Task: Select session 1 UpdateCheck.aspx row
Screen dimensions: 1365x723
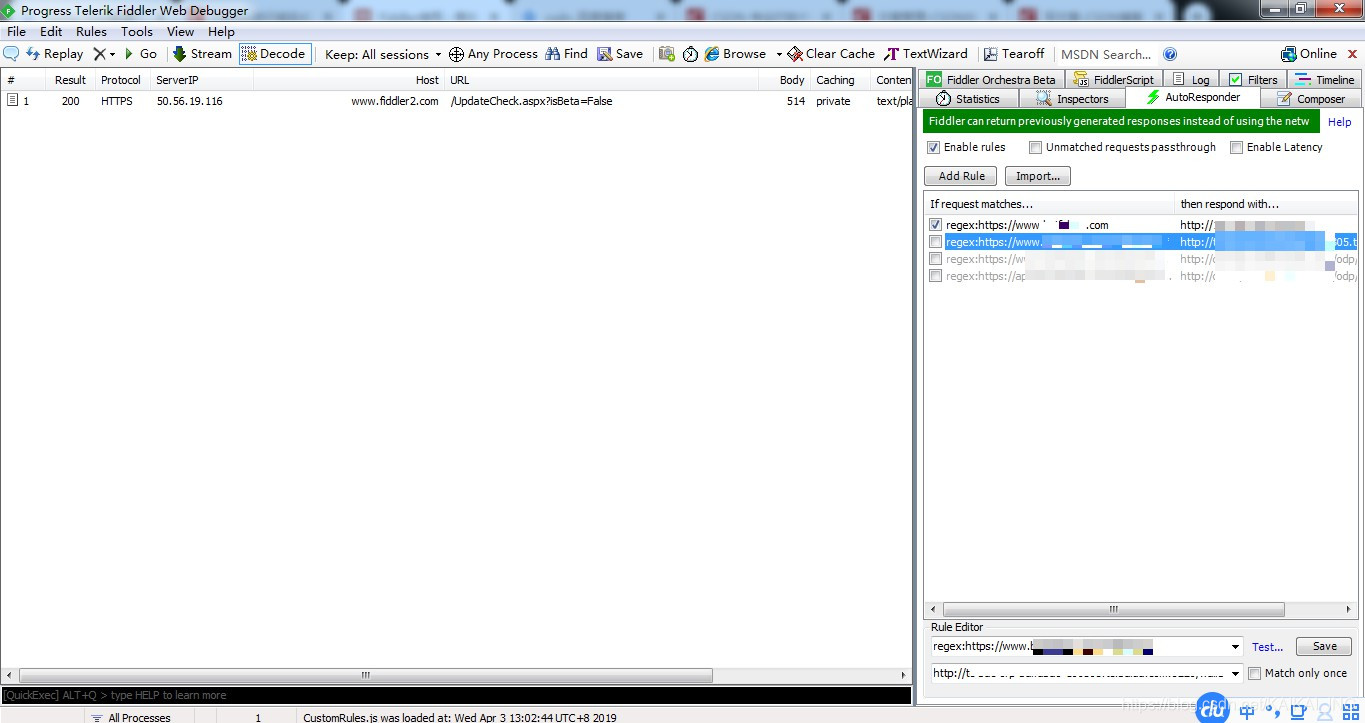Action: 457,101
